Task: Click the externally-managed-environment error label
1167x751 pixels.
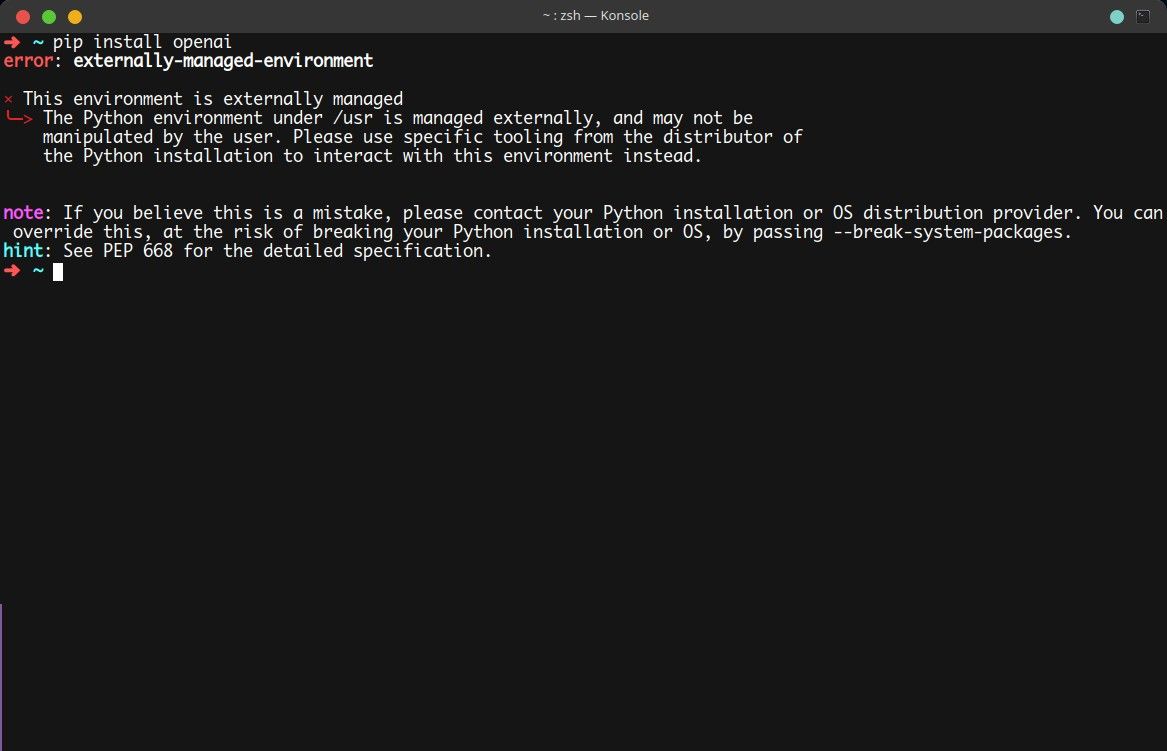Action: (222, 61)
